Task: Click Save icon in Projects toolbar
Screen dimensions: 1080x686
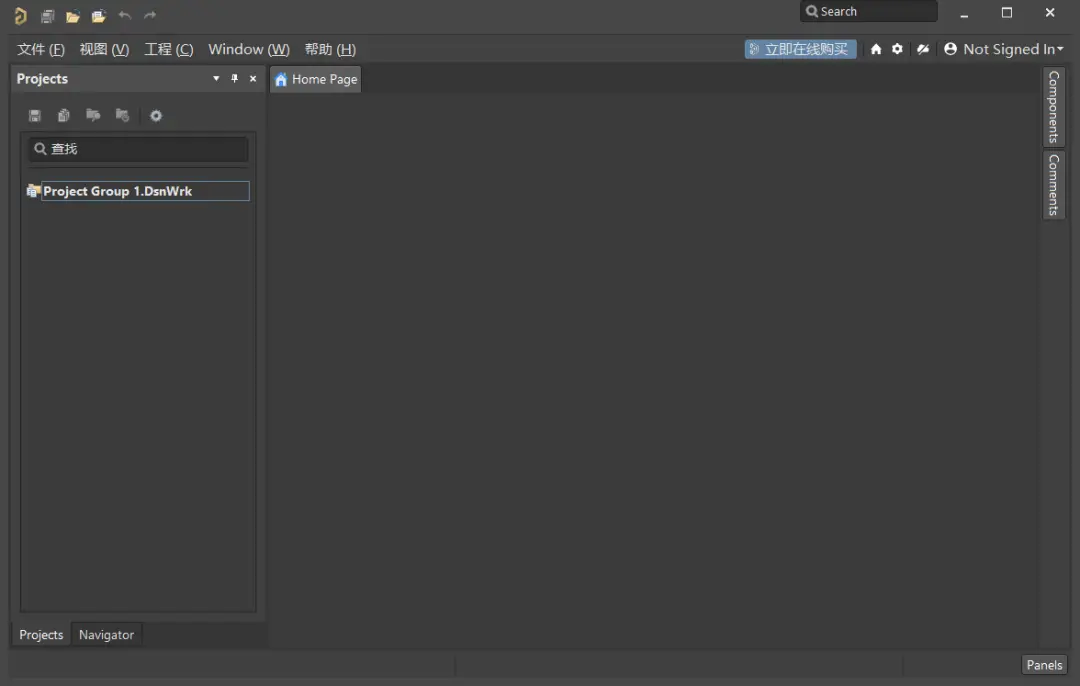Action: (34, 116)
